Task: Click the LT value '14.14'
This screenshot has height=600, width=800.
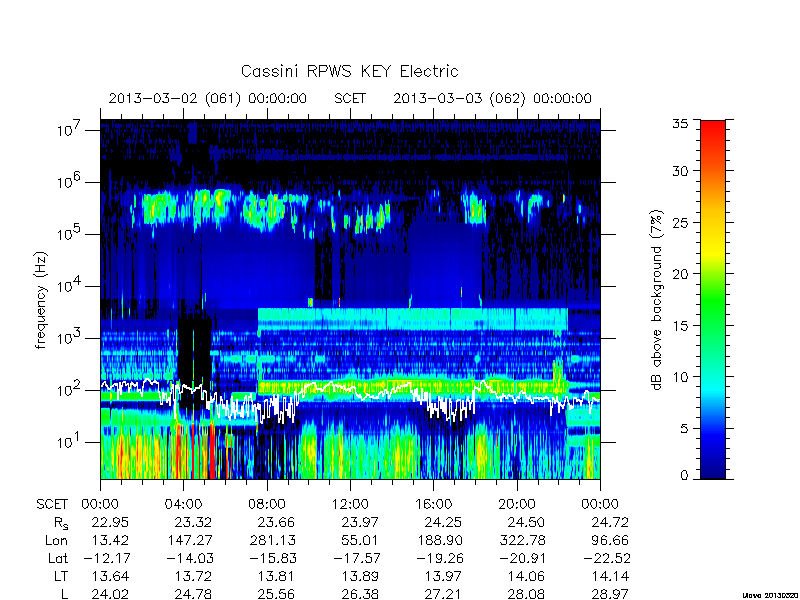Action: (610, 577)
